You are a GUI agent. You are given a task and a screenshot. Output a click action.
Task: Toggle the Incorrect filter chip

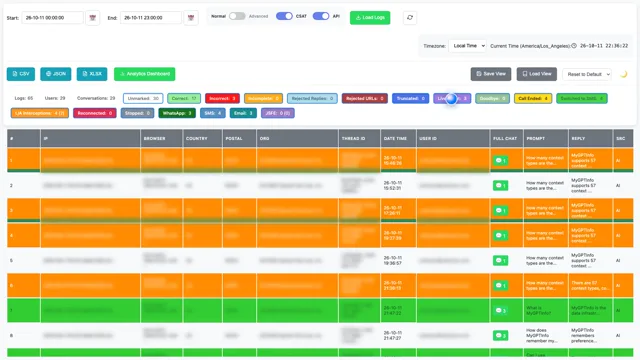[x=222, y=98]
